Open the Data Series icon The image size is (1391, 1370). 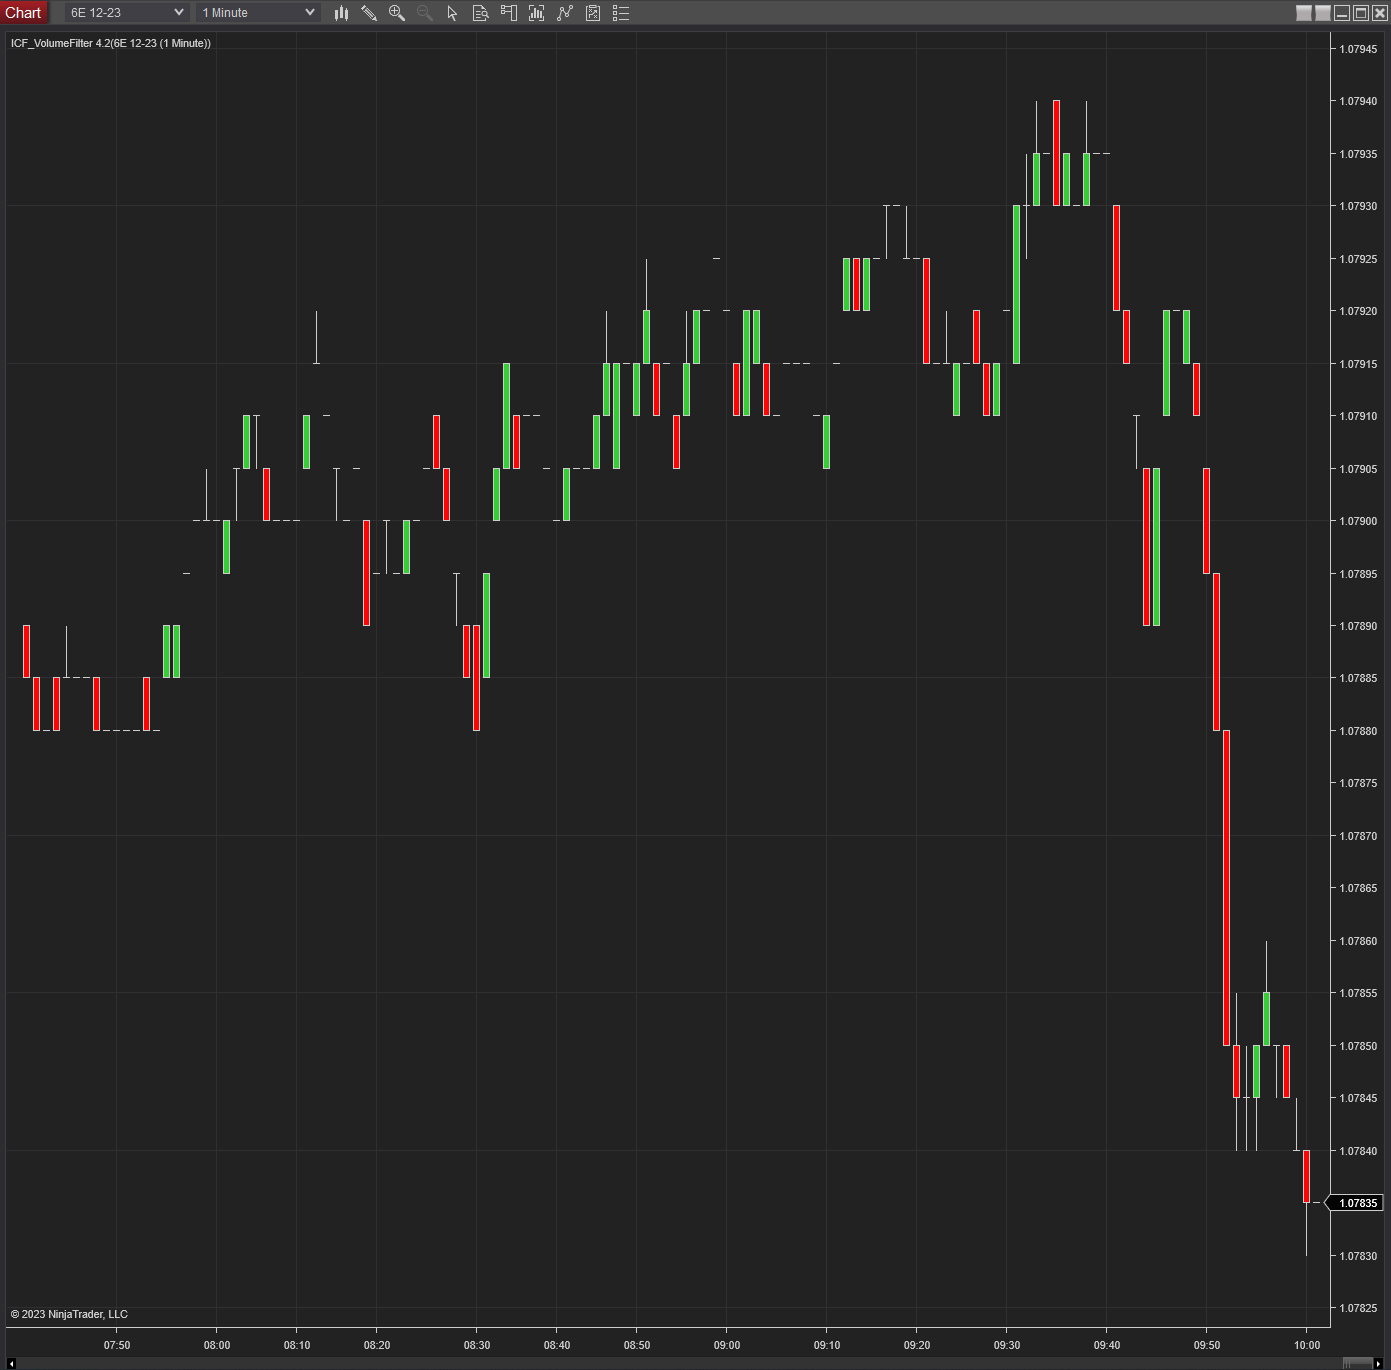click(x=537, y=13)
